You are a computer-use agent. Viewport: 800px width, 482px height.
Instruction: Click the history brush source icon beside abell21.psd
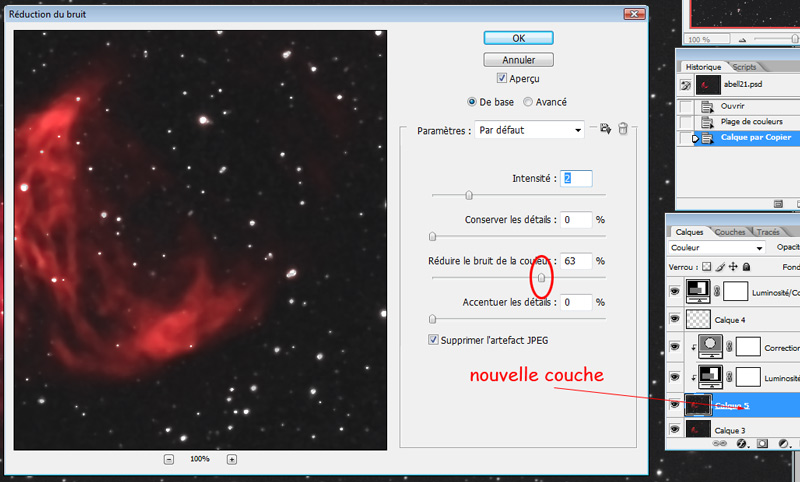pyautogui.click(x=685, y=85)
